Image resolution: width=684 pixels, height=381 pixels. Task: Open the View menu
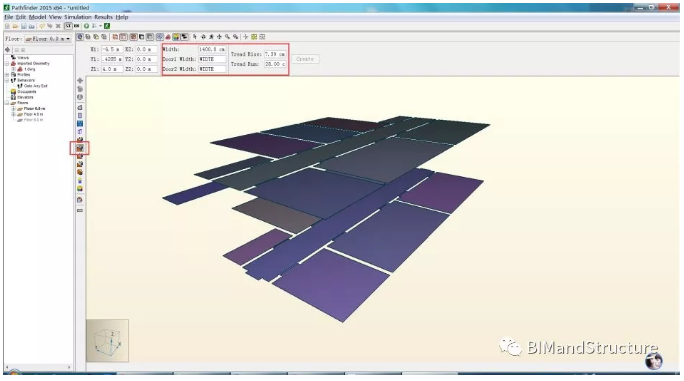coord(55,17)
